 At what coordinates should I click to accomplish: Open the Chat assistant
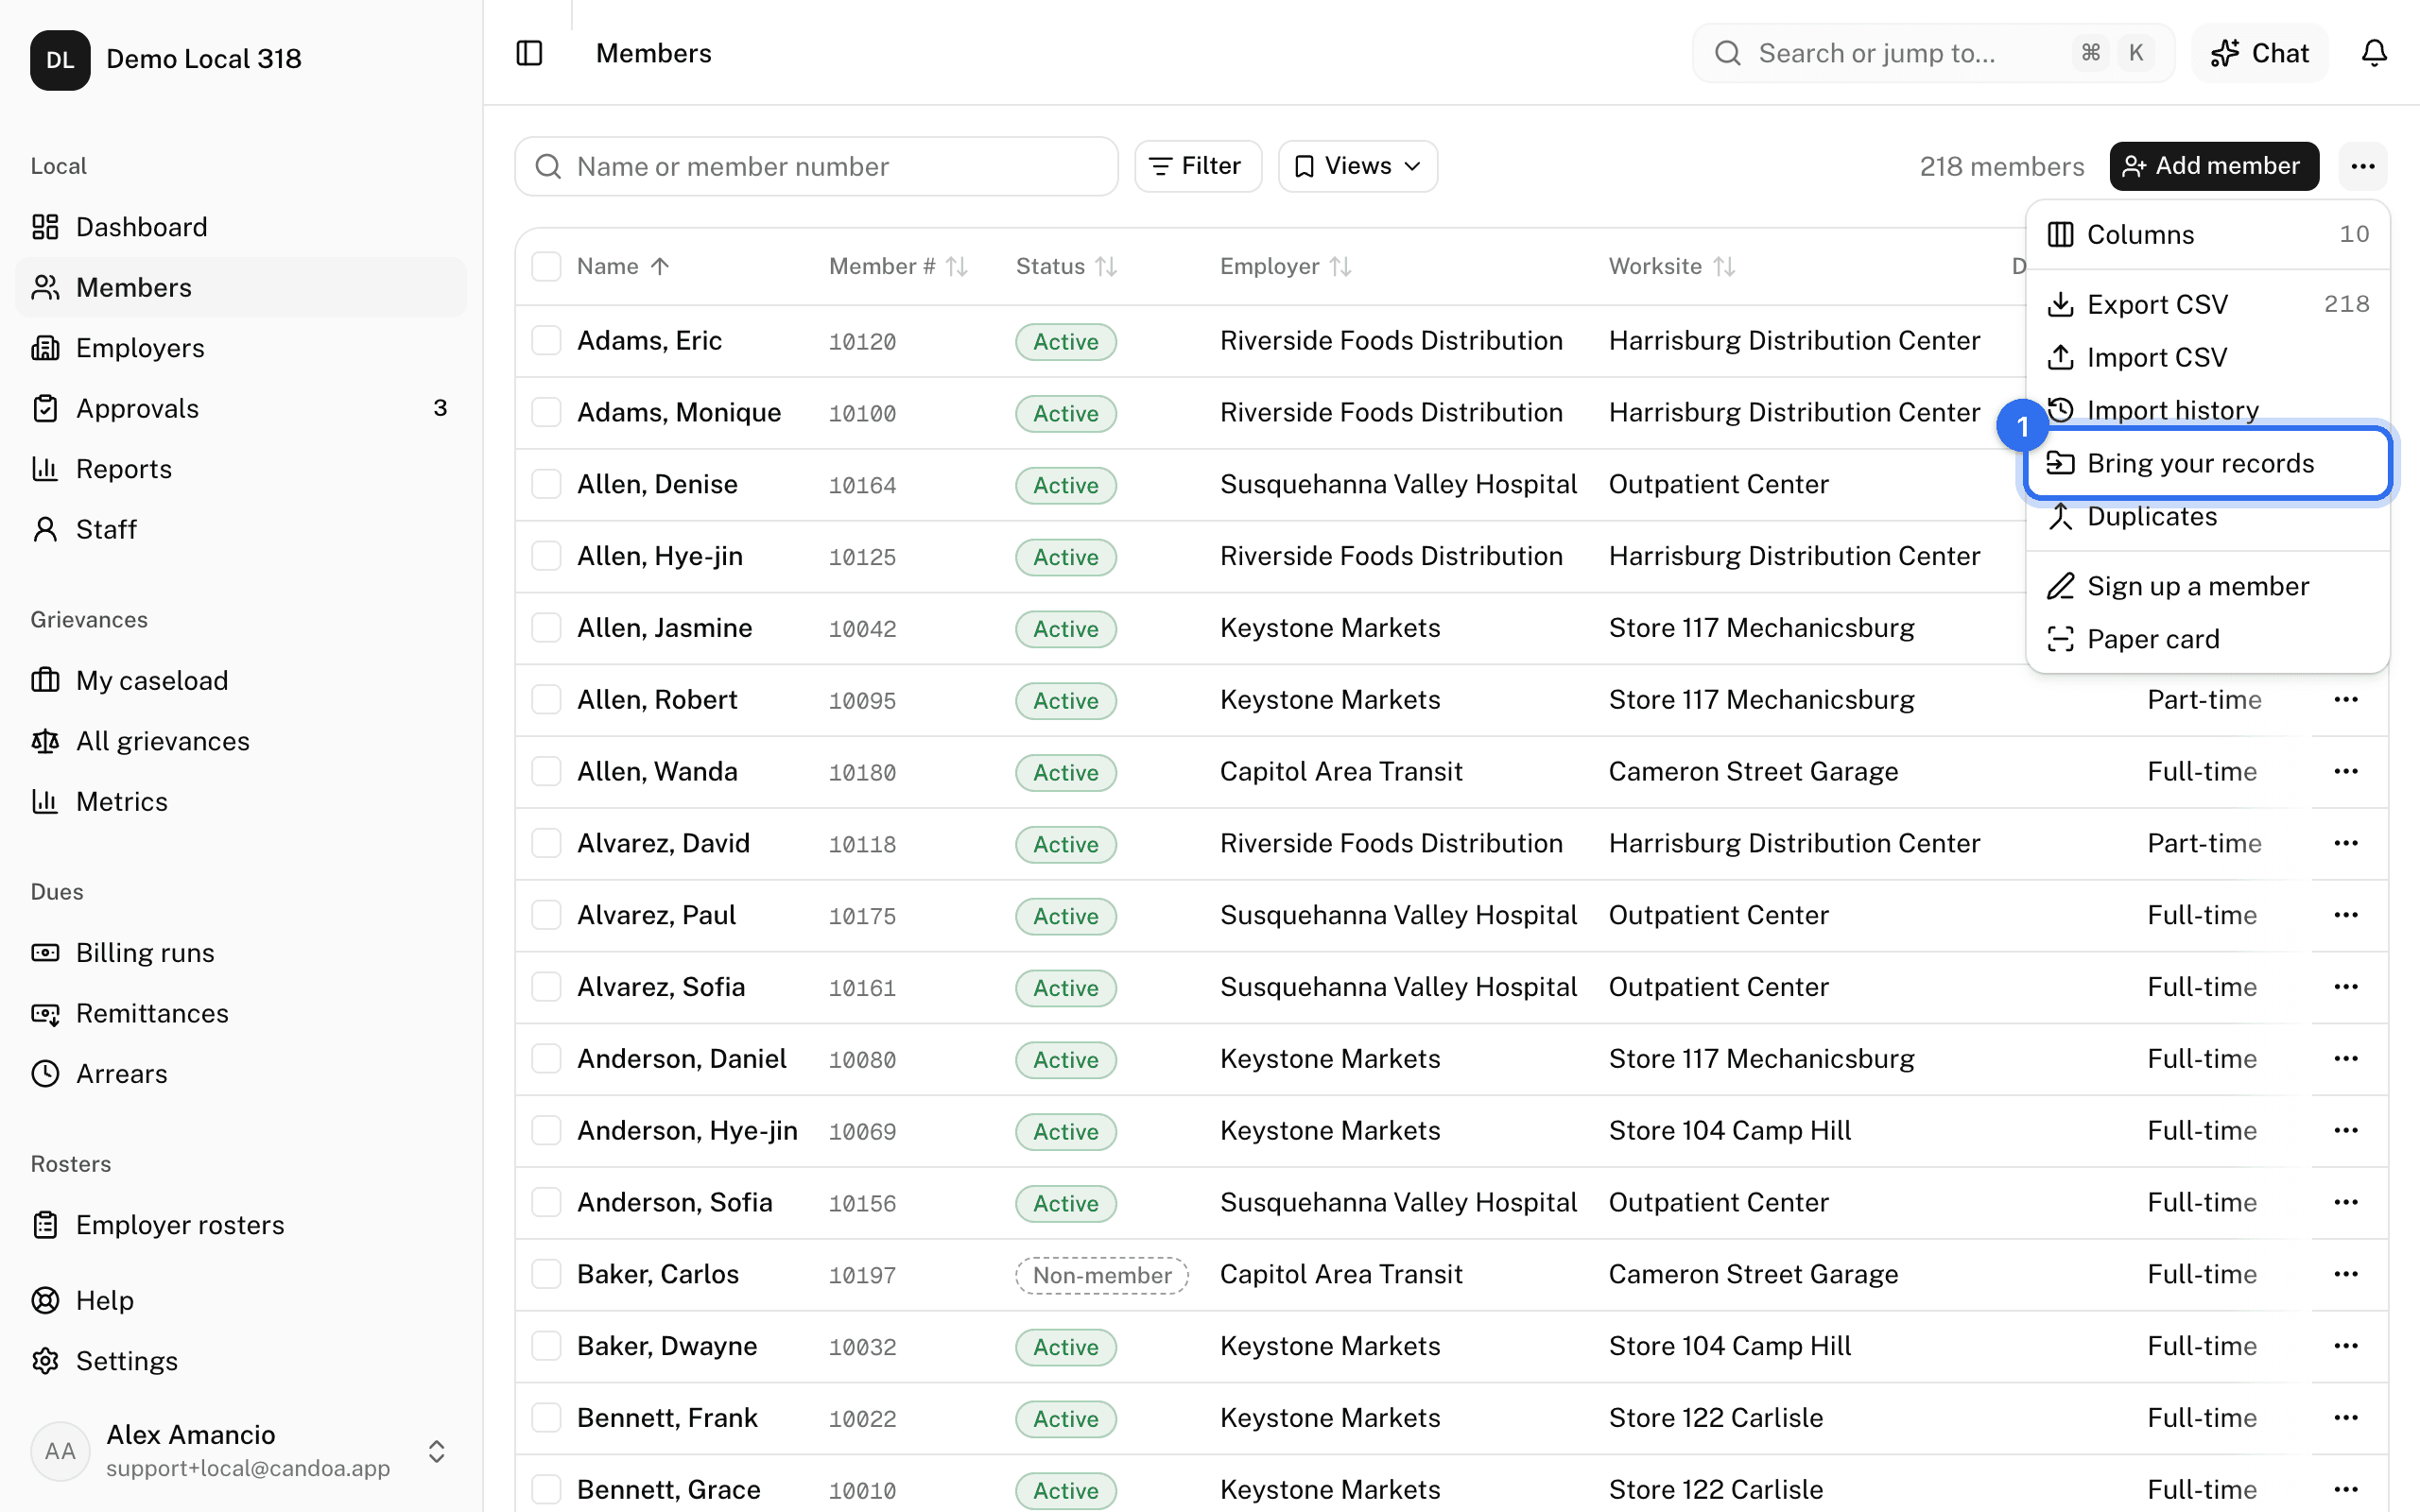[2260, 53]
